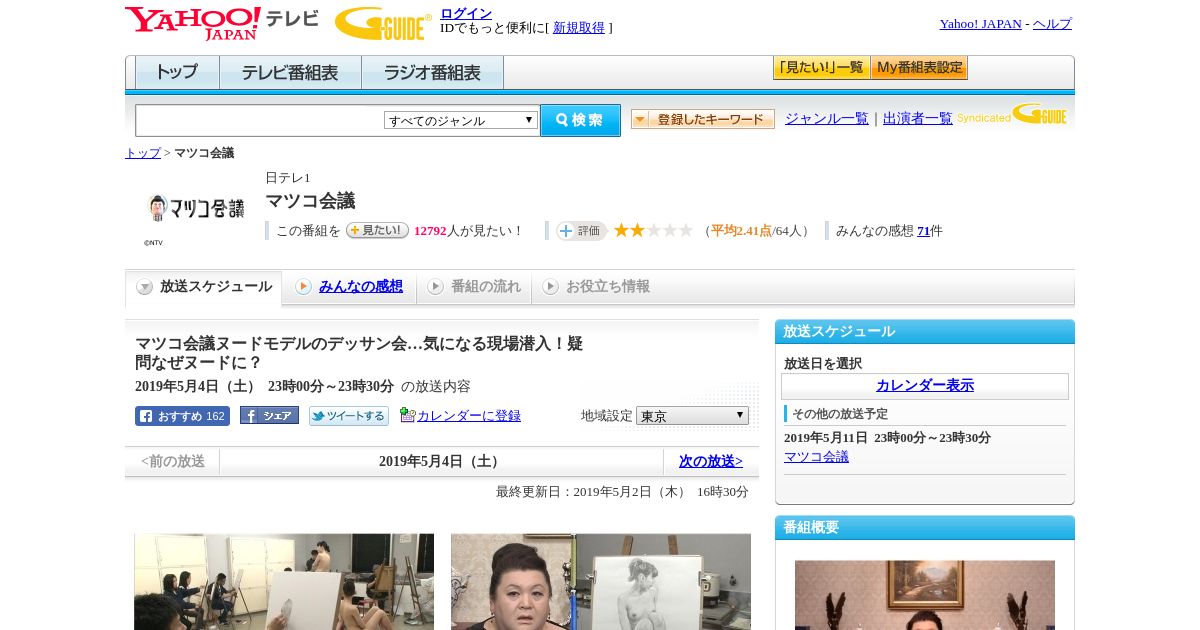Go to 次の放送> next broadcast
Screen dimensions: 1200x630
[x=711, y=462]
